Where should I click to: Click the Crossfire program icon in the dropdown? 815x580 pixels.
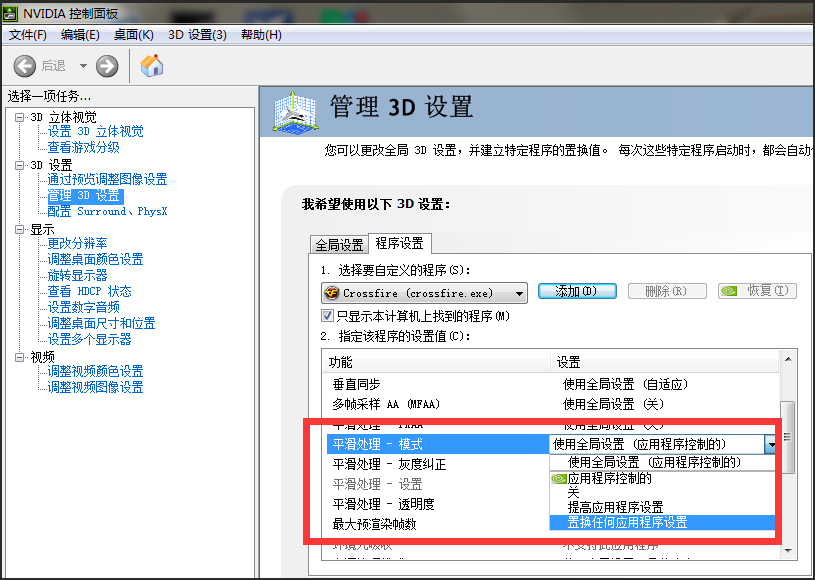coord(333,291)
